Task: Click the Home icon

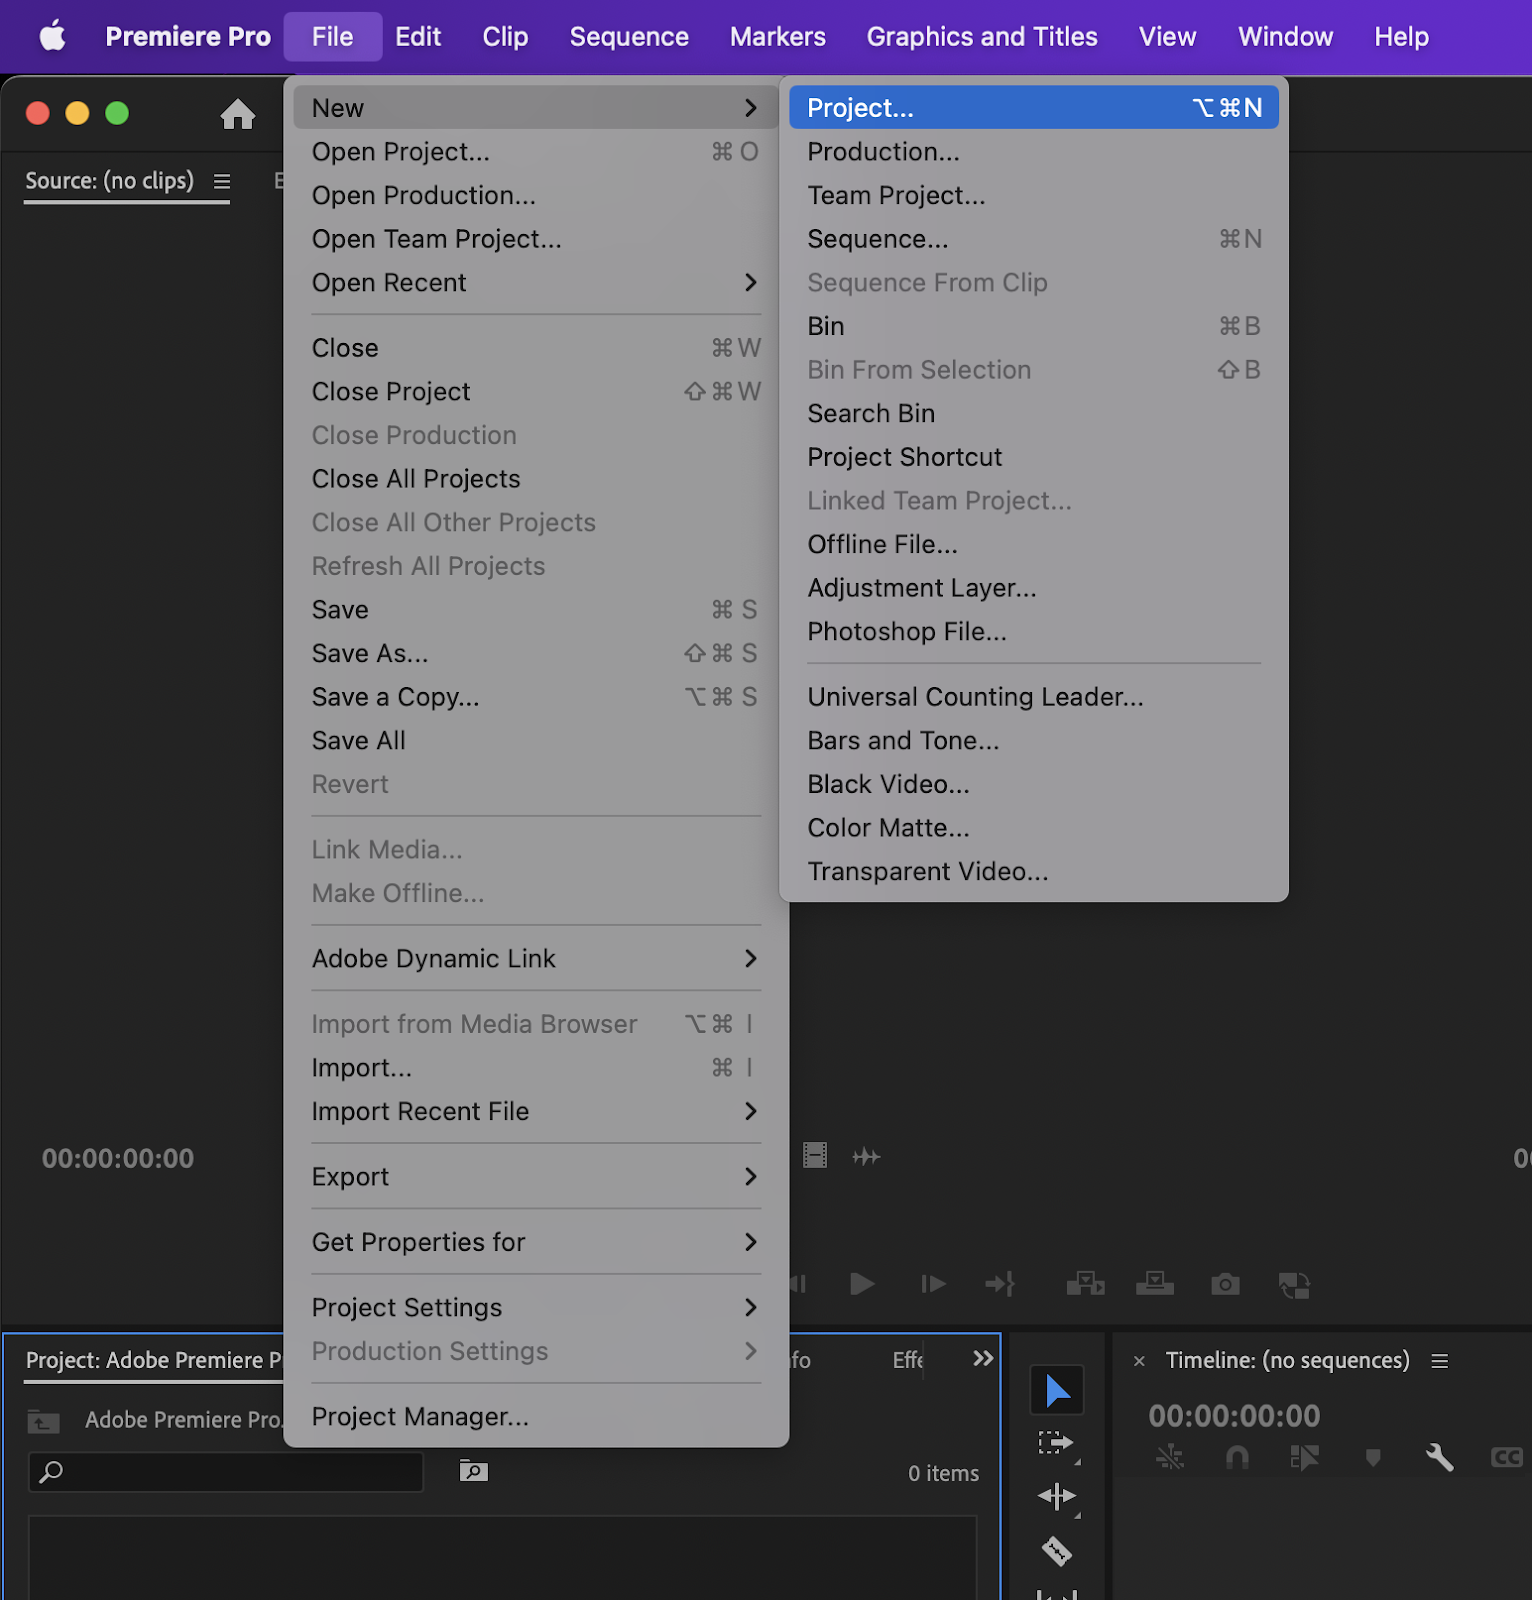Action: click(x=238, y=114)
